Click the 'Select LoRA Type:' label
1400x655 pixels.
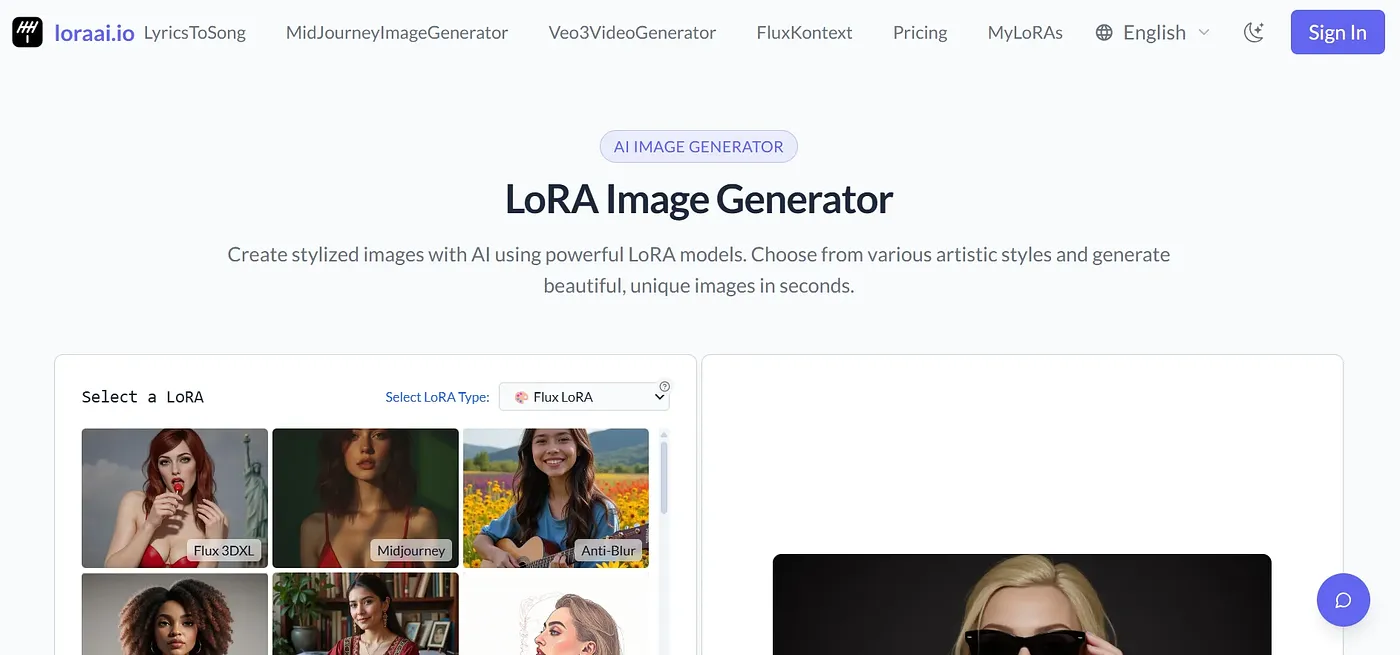(437, 397)
